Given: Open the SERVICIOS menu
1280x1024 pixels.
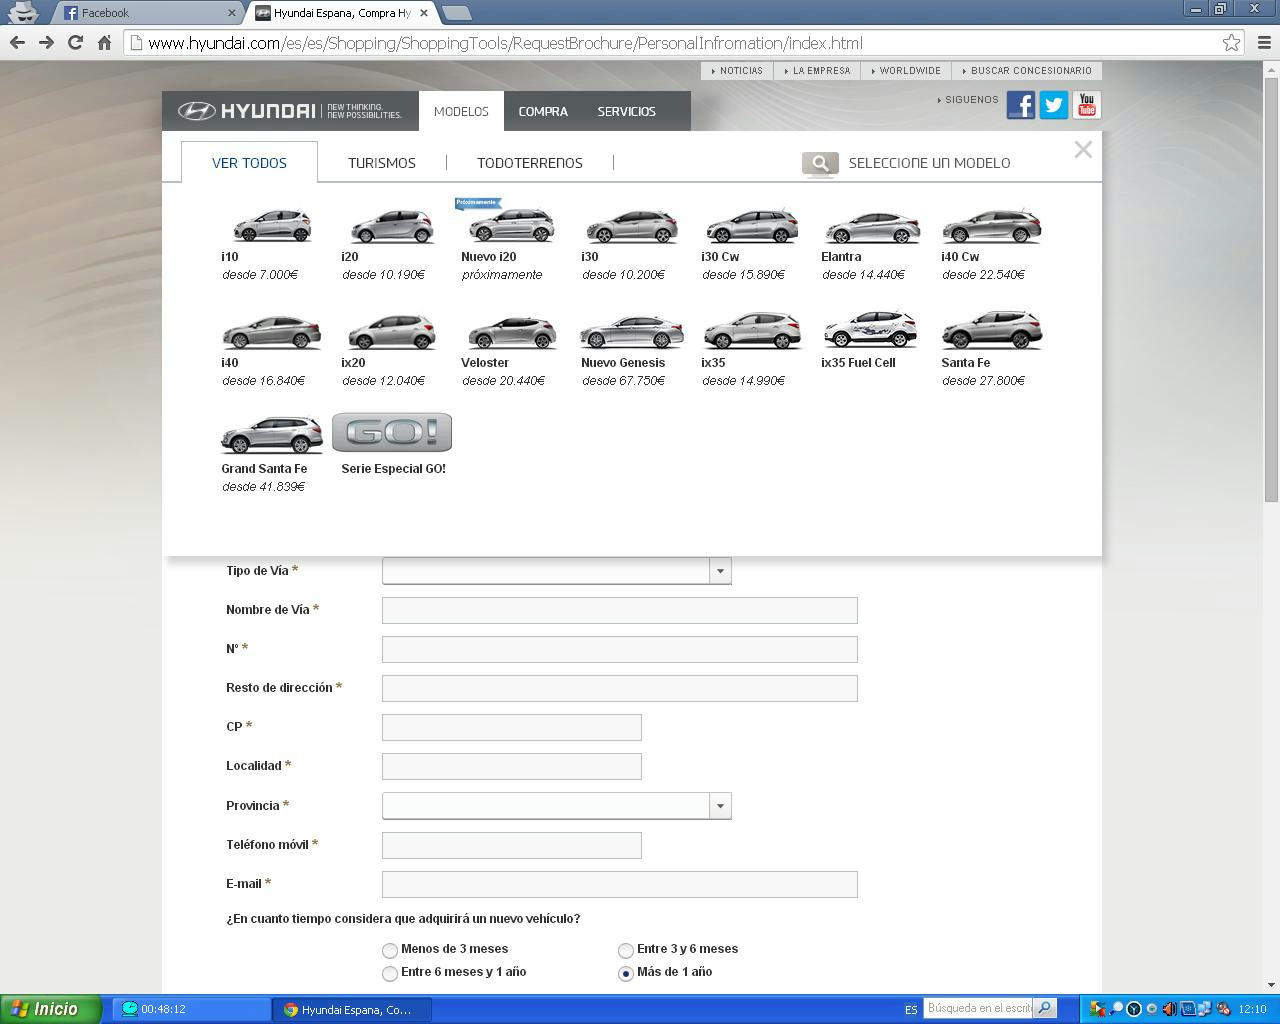Looking at the screenshot, I should 627,111.
